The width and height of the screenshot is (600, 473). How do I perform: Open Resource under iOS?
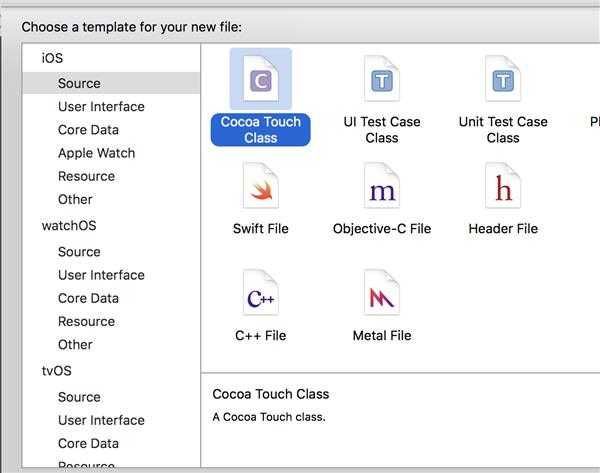(86, 176)
